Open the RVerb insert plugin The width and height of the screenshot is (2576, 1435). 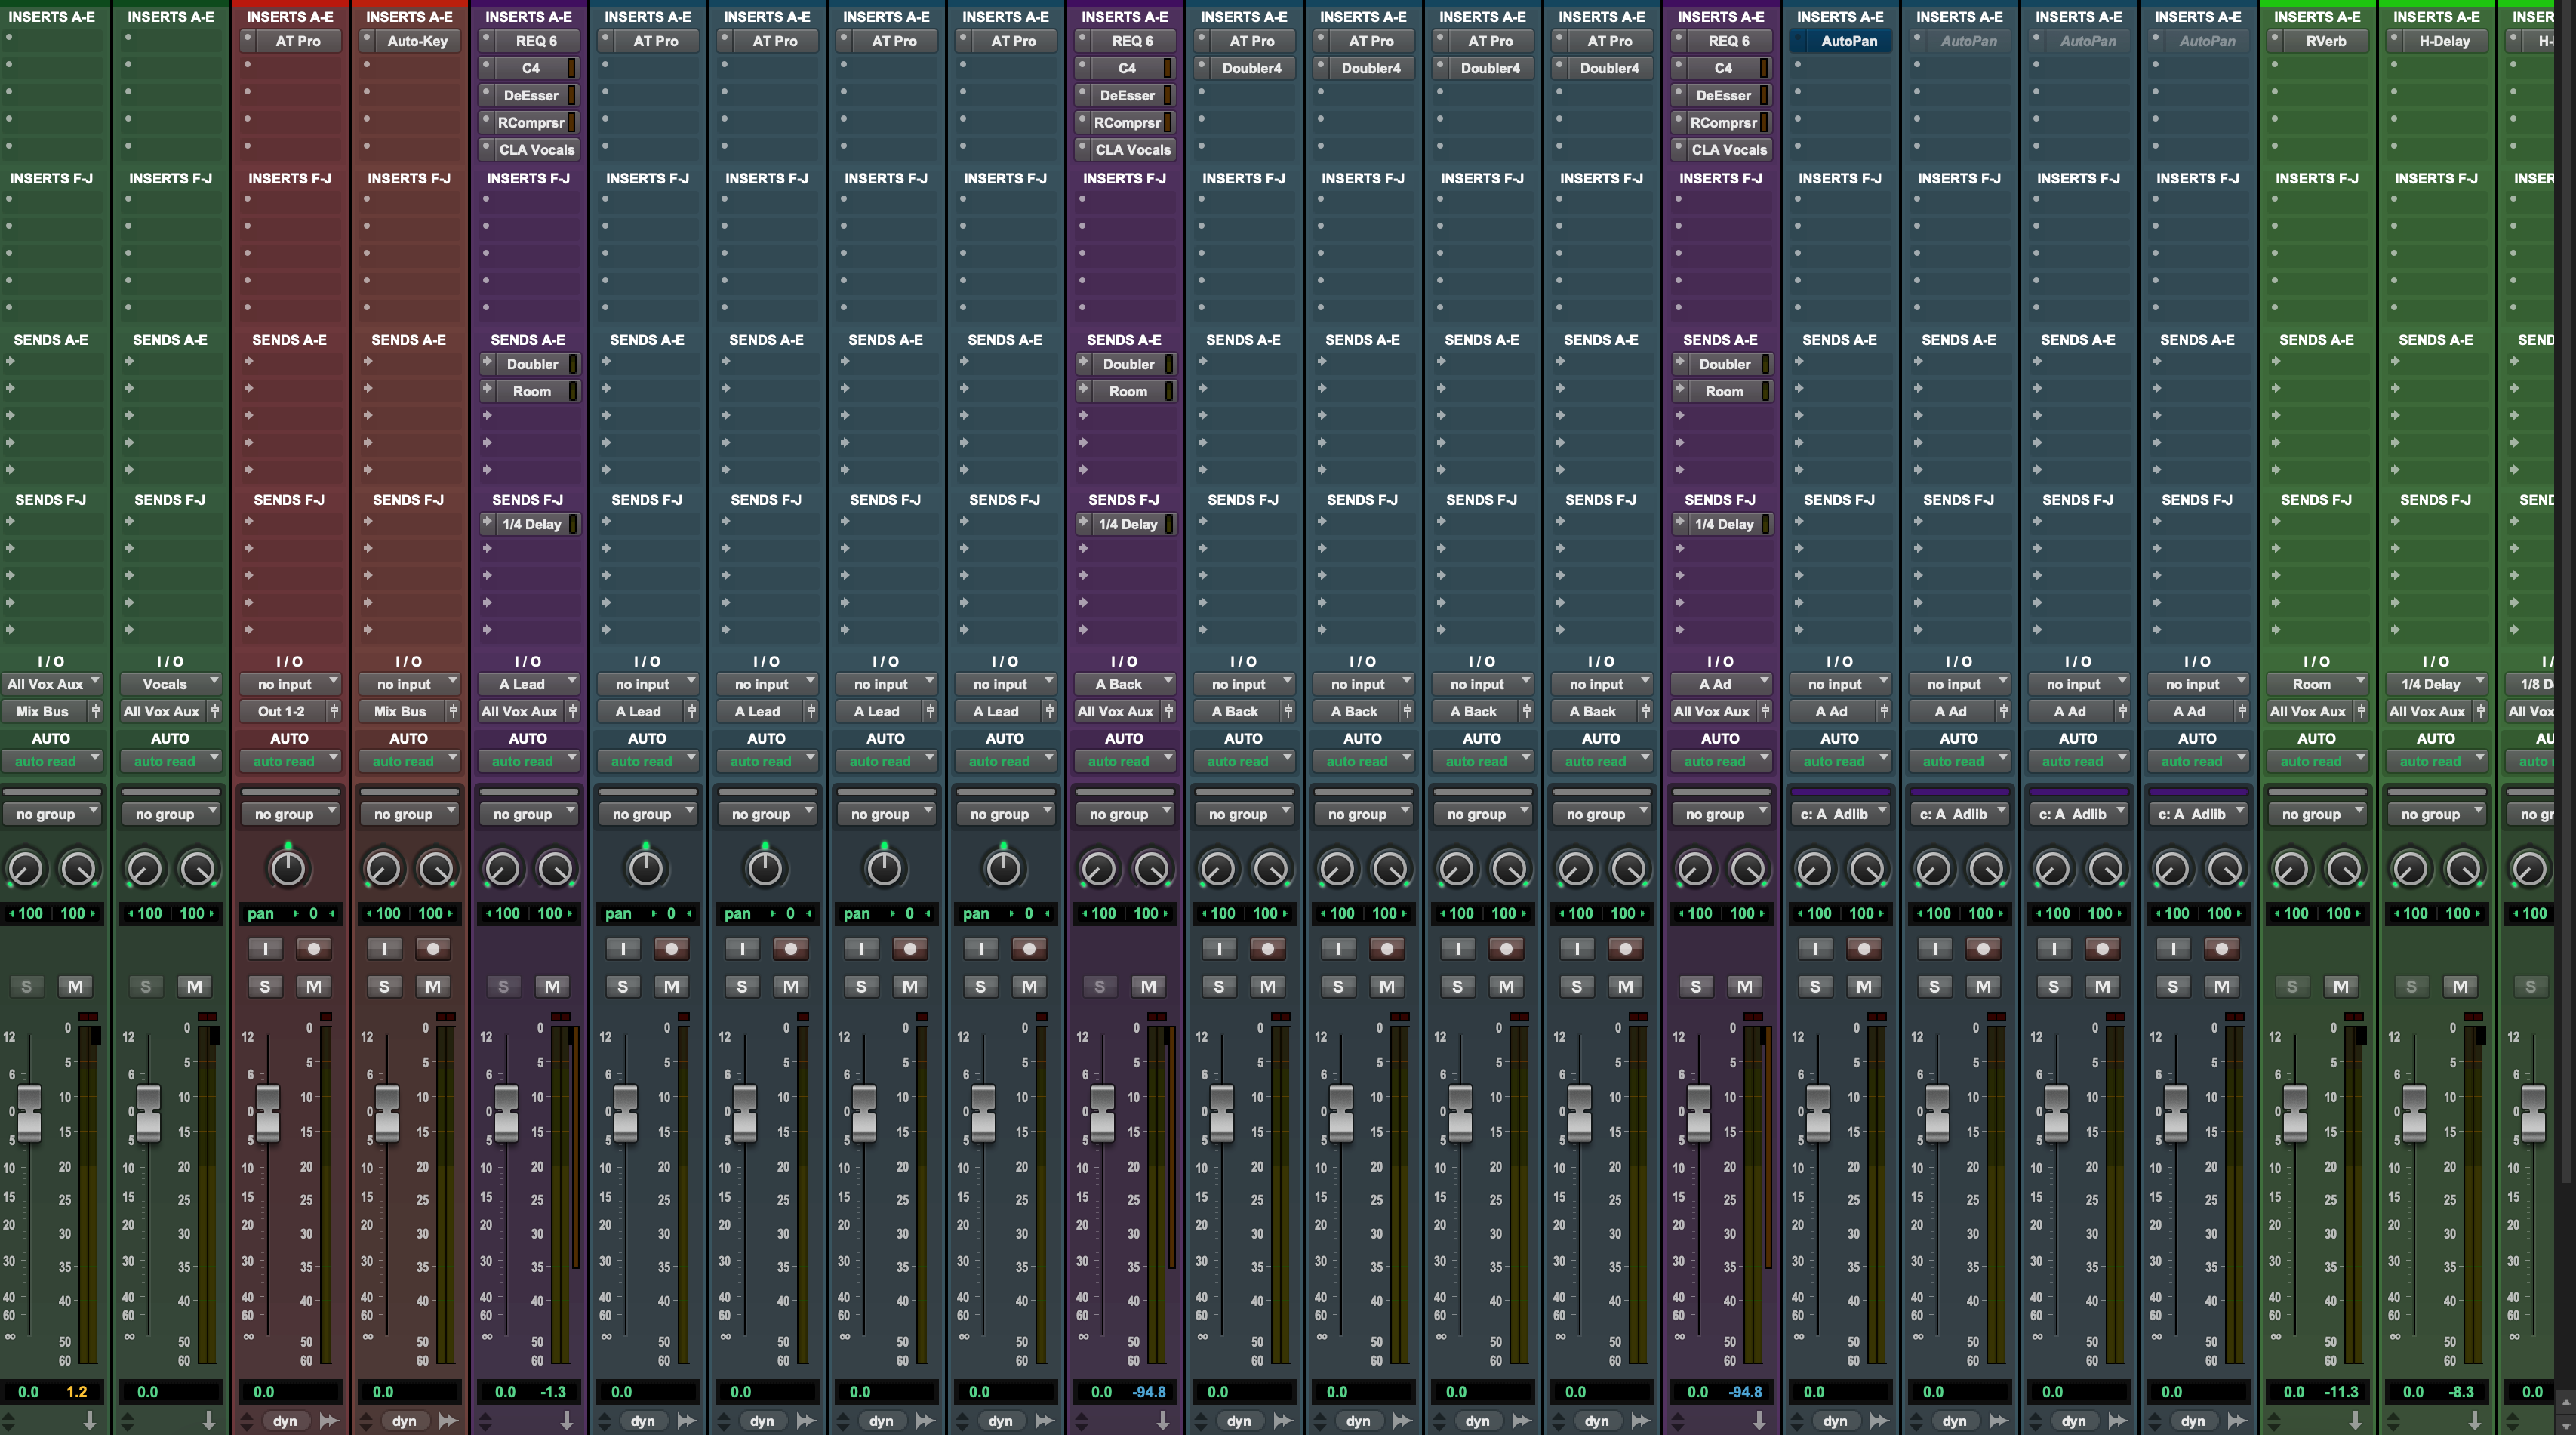pyautogui.click(x=2325, y=41)
